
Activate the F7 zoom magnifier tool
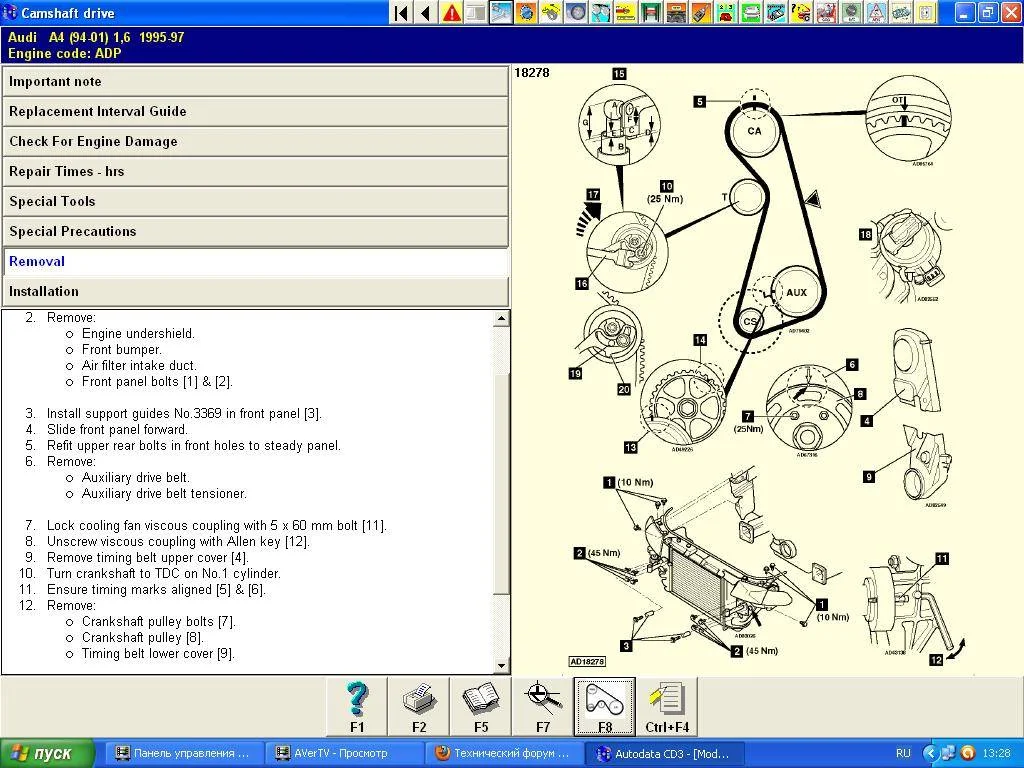click(543, 706)
